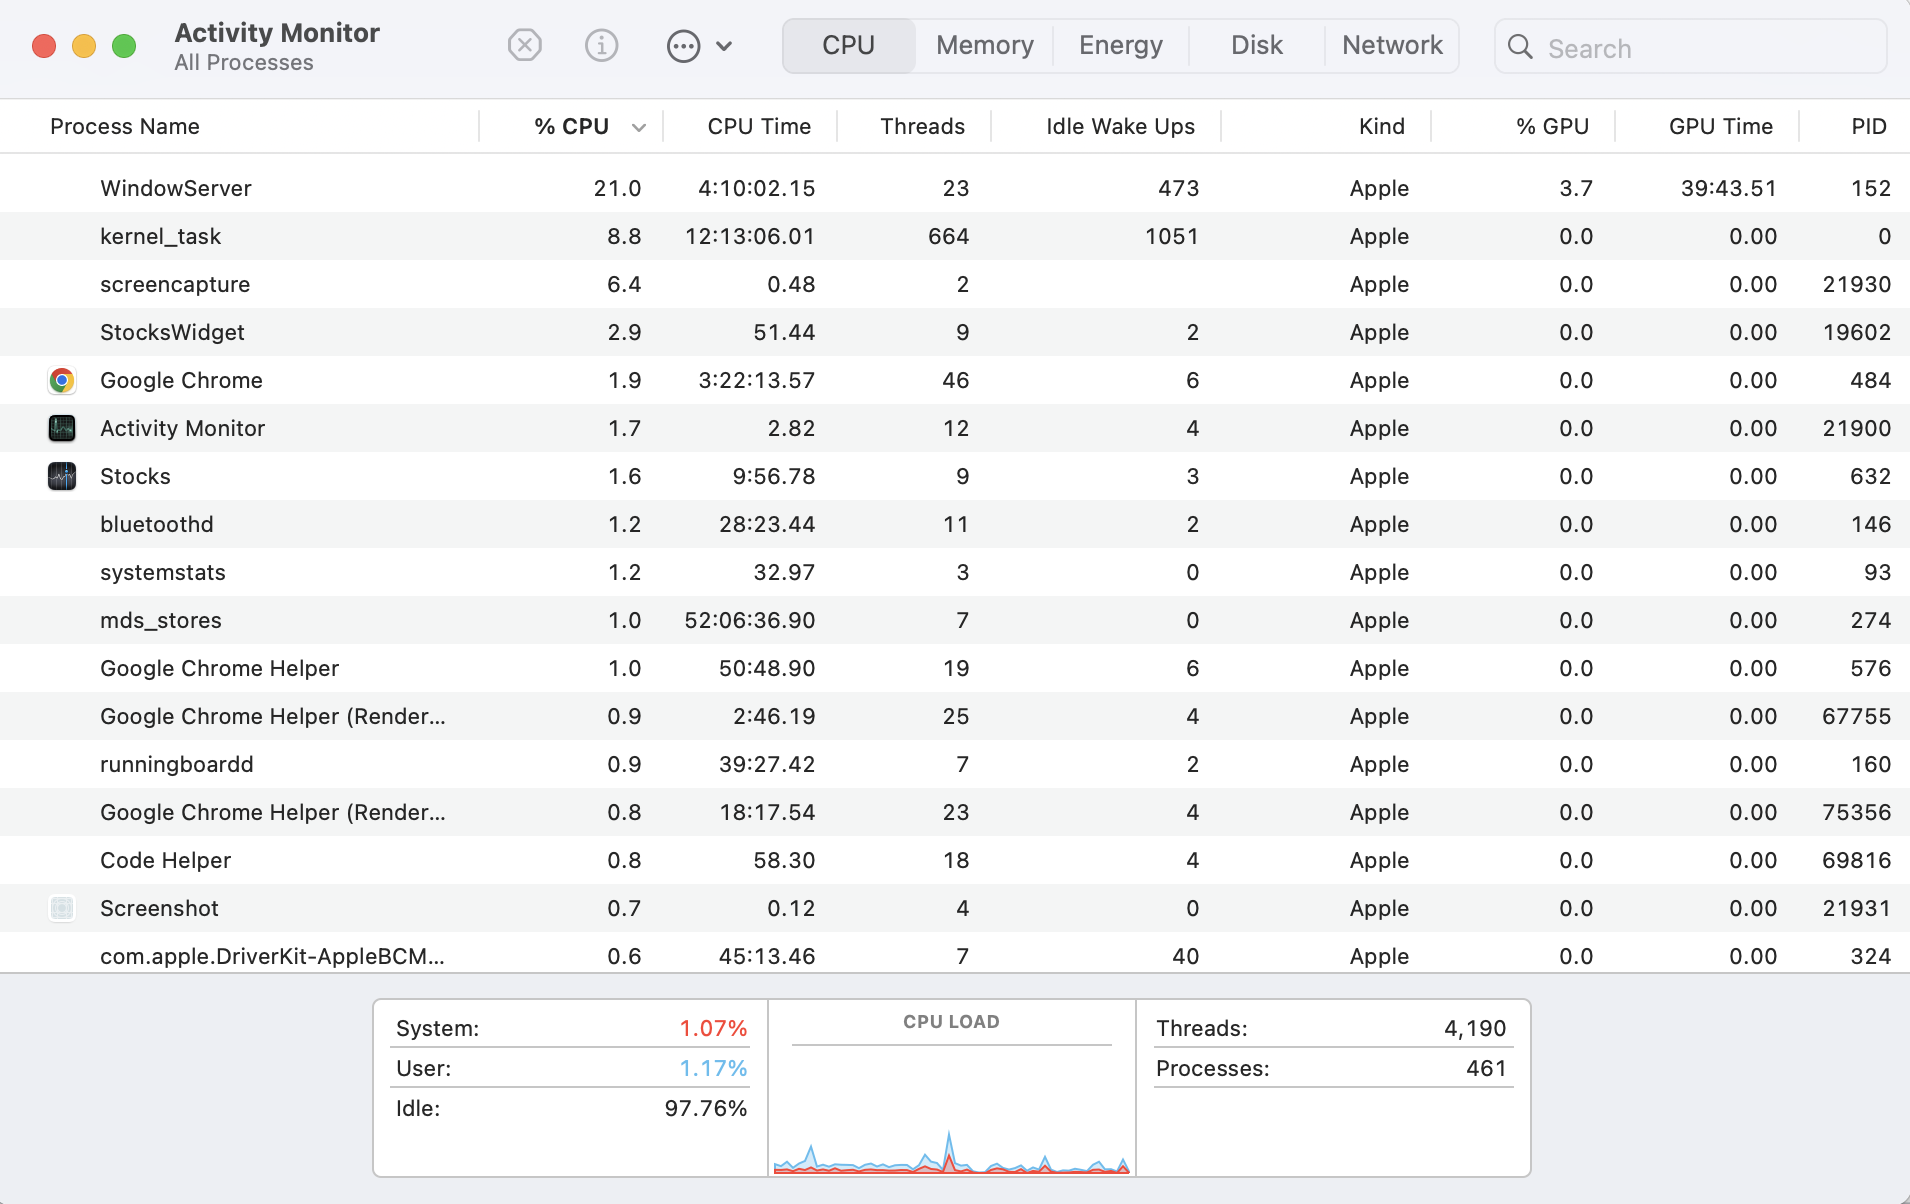
Task: Click the GPU Time 39:43.51 value
Action: point(1728,188)
